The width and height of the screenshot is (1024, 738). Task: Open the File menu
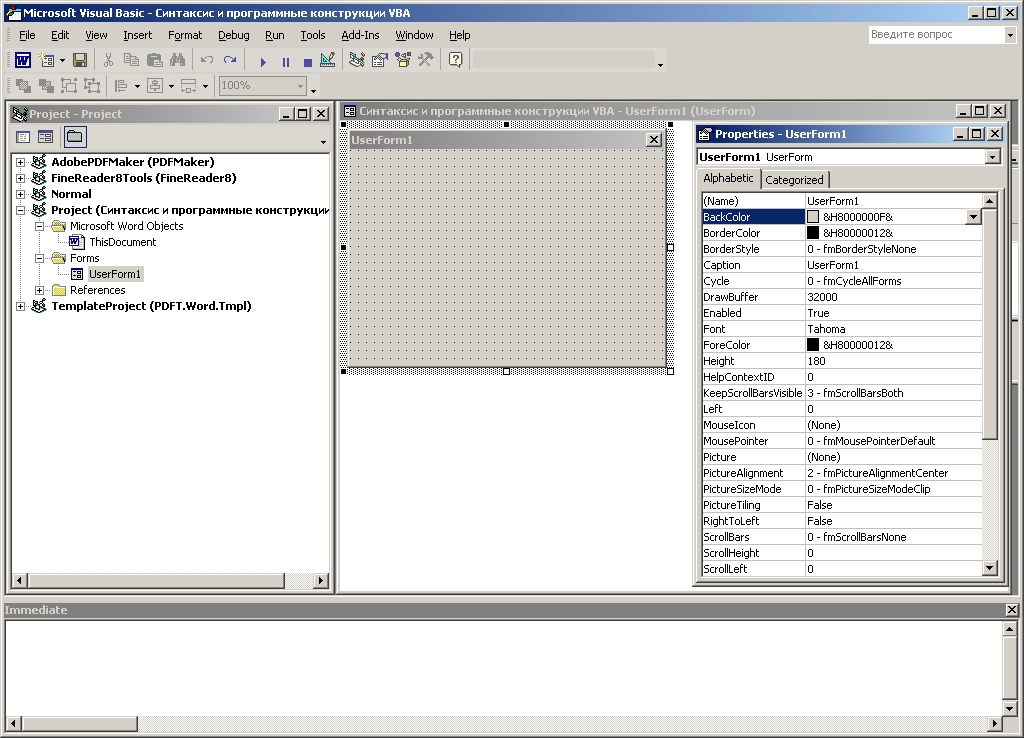pos(27,35)
